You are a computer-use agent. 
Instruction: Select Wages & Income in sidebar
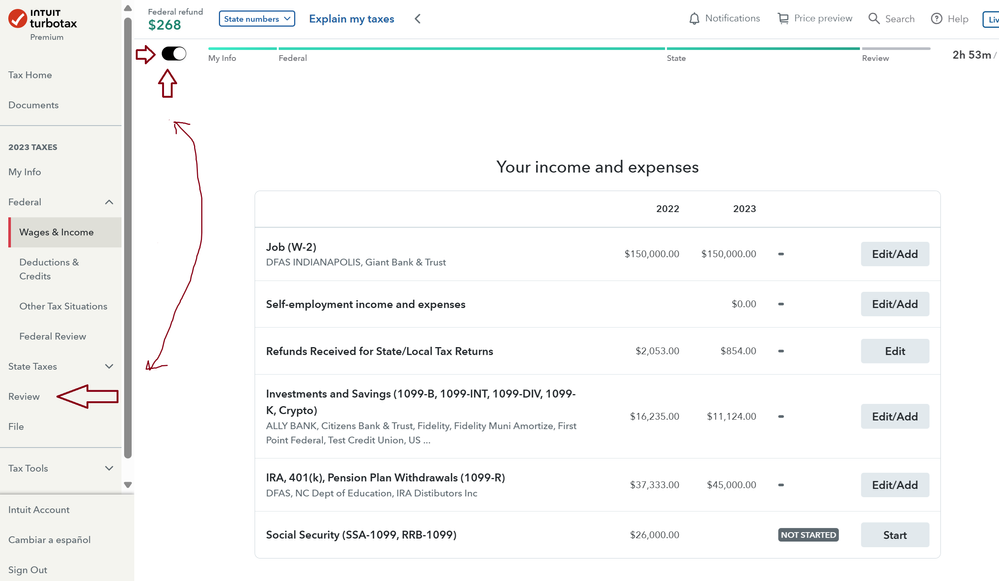pos(65,232)
